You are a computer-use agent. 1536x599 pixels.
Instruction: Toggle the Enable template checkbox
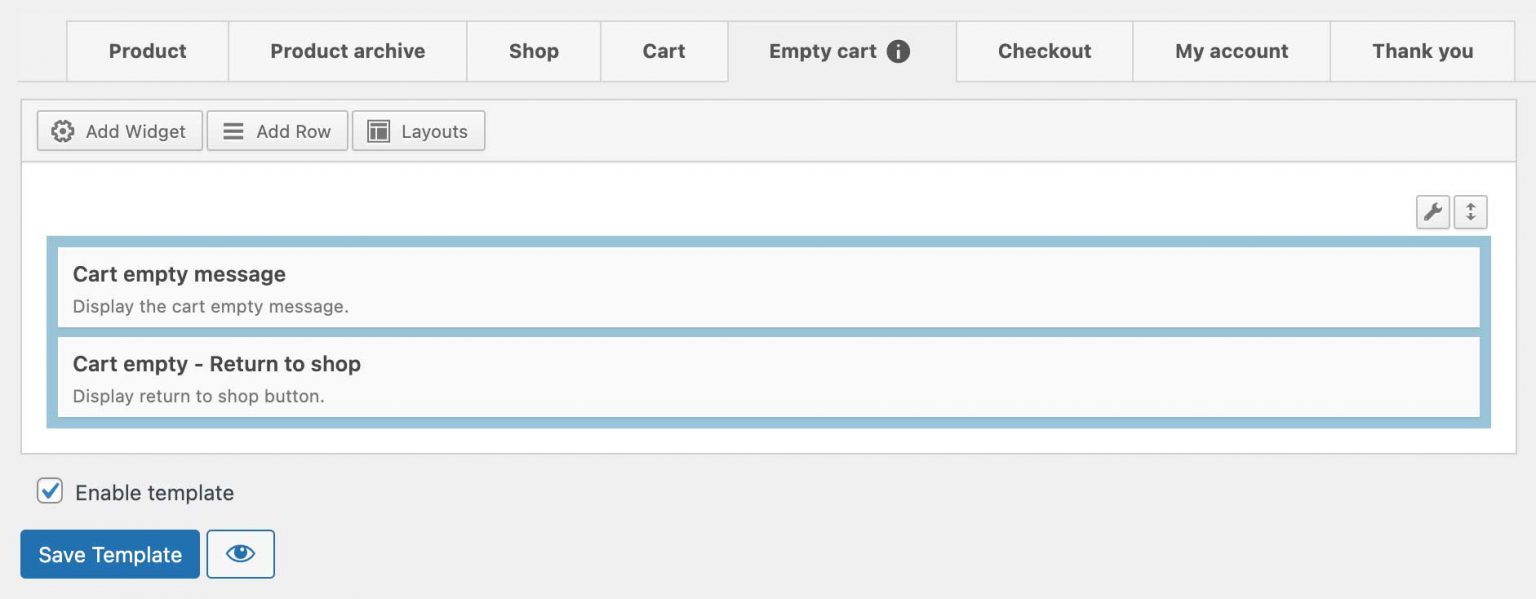tap(50, 491)
